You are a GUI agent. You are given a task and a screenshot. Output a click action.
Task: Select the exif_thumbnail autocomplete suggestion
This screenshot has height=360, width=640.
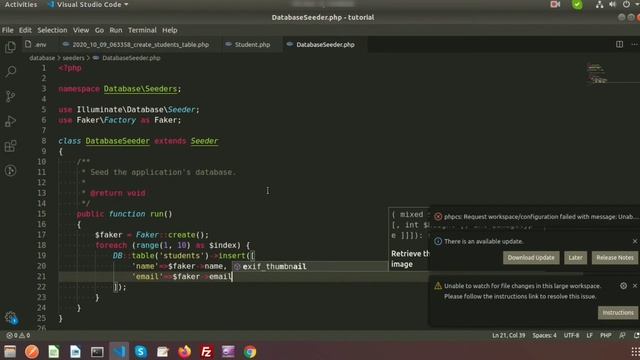[310, 267]
